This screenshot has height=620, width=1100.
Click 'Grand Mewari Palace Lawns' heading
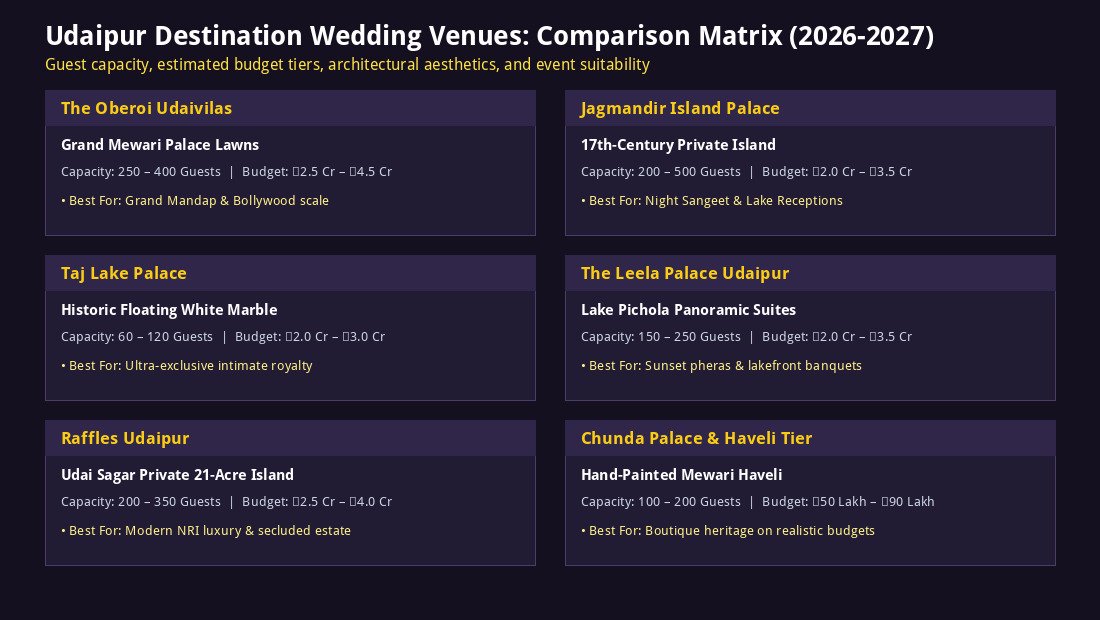tap(160, 145)
